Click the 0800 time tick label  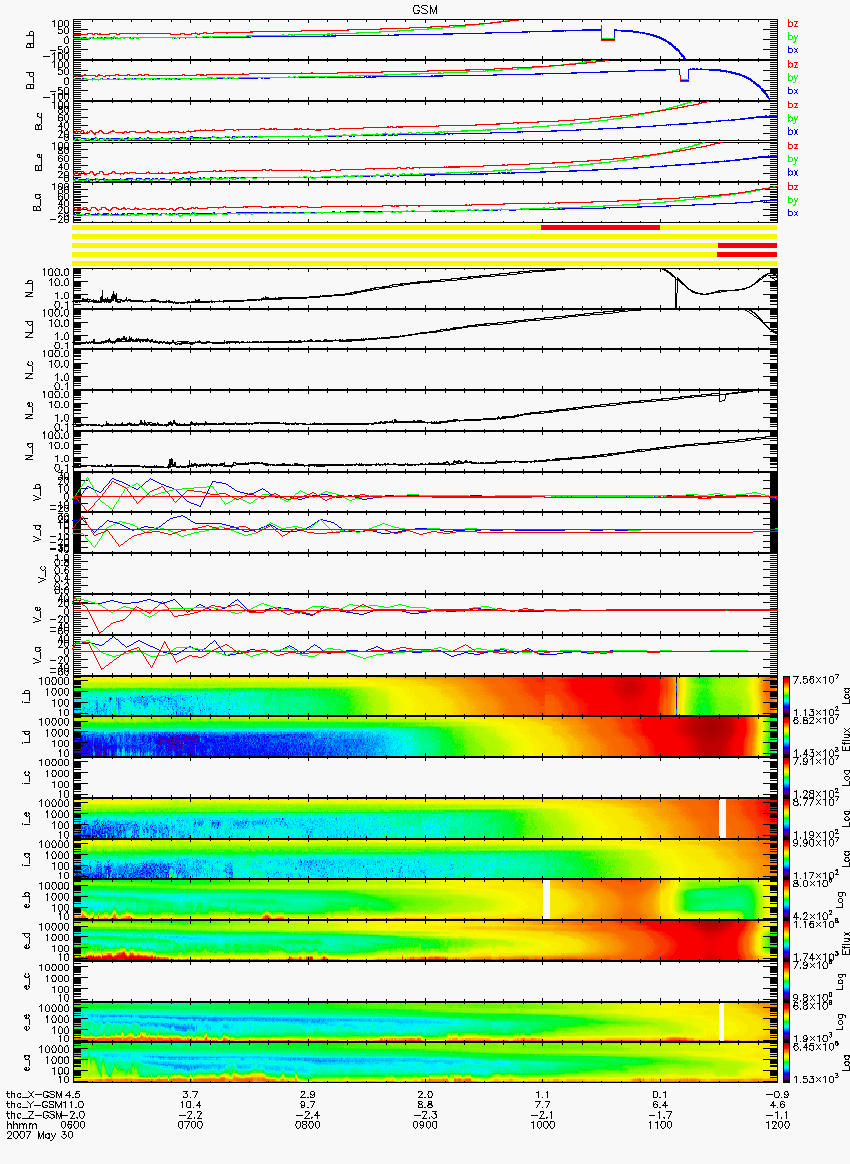(308, 1125)
